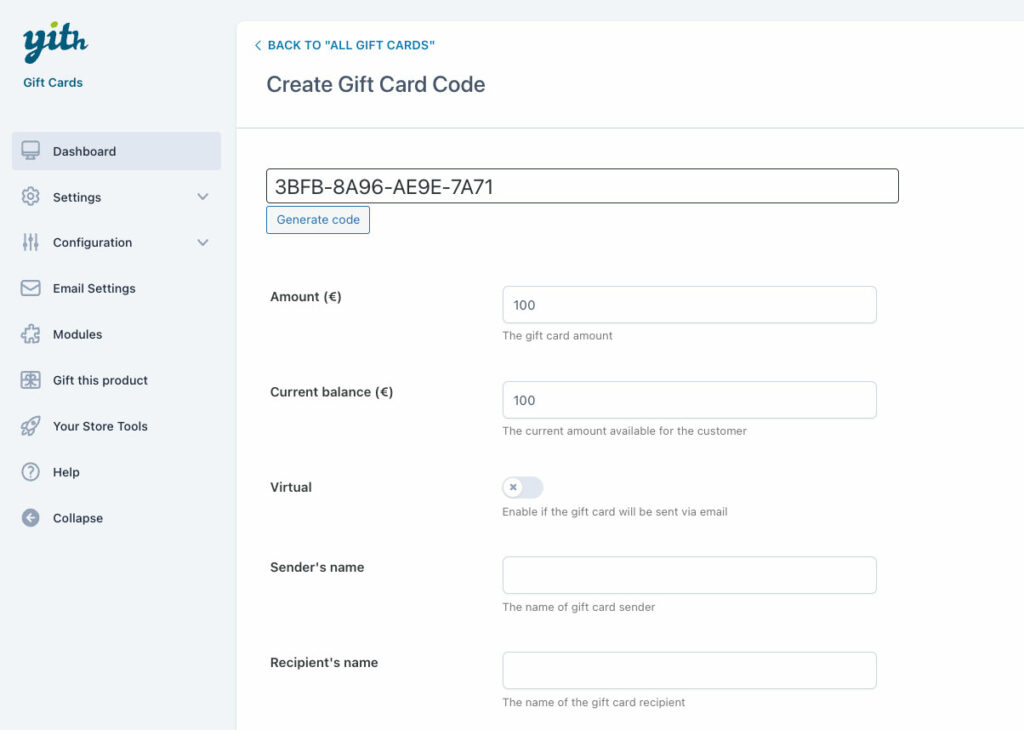Click the Current balance (€) input field

(x=690, y=400)
